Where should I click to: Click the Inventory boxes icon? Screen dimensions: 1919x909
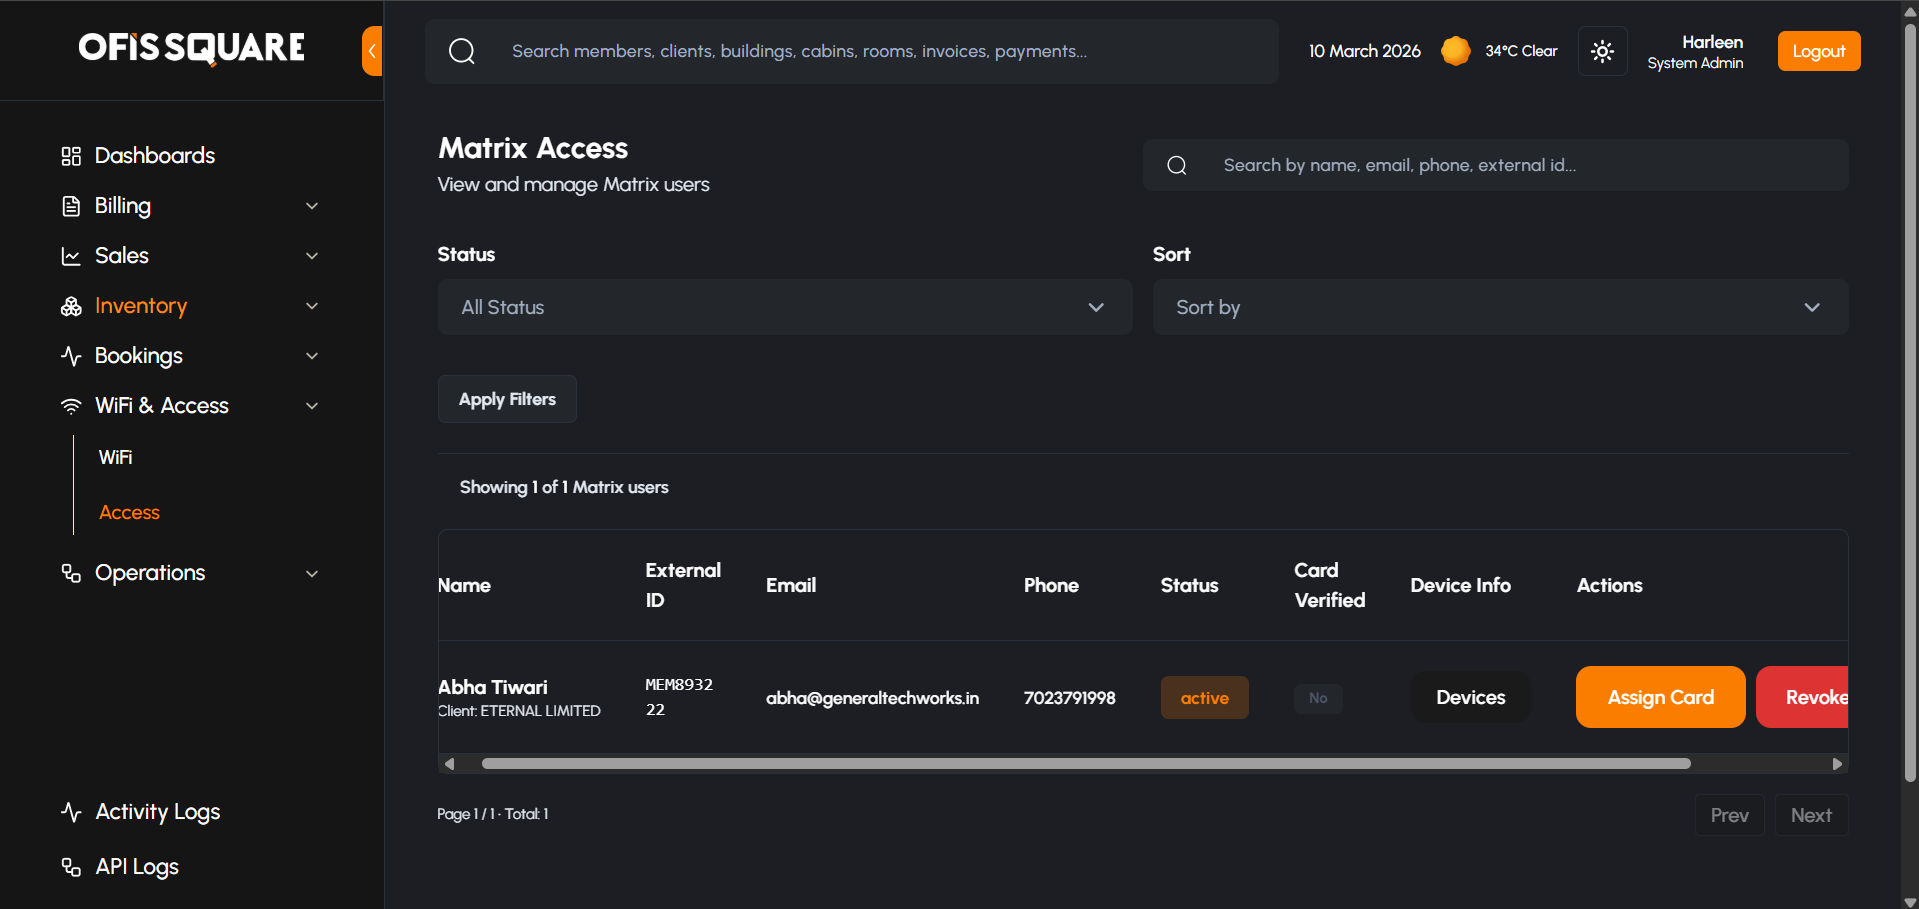(71, 306)
